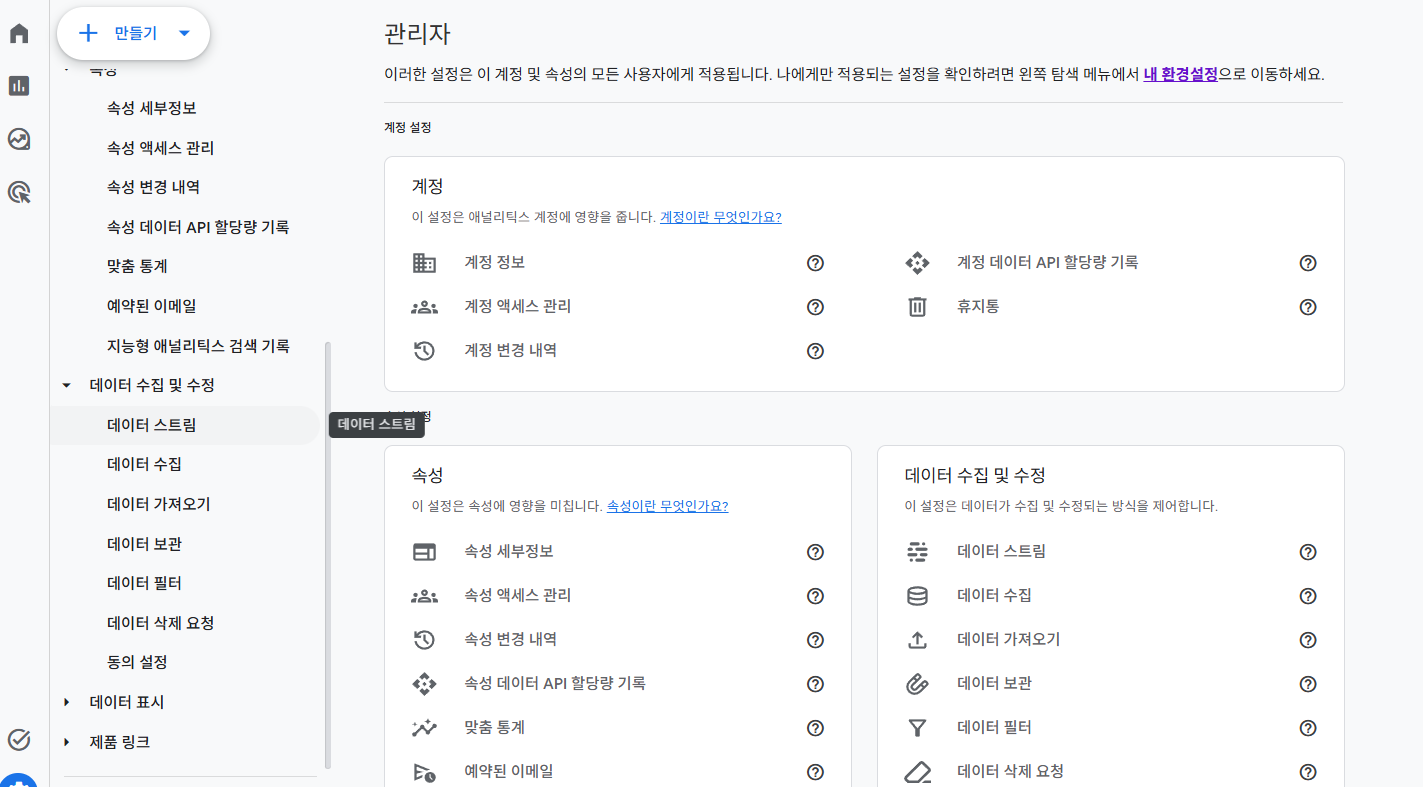Click the send icon beside 예약된 이메일 card row

click(x=424, y=772)
